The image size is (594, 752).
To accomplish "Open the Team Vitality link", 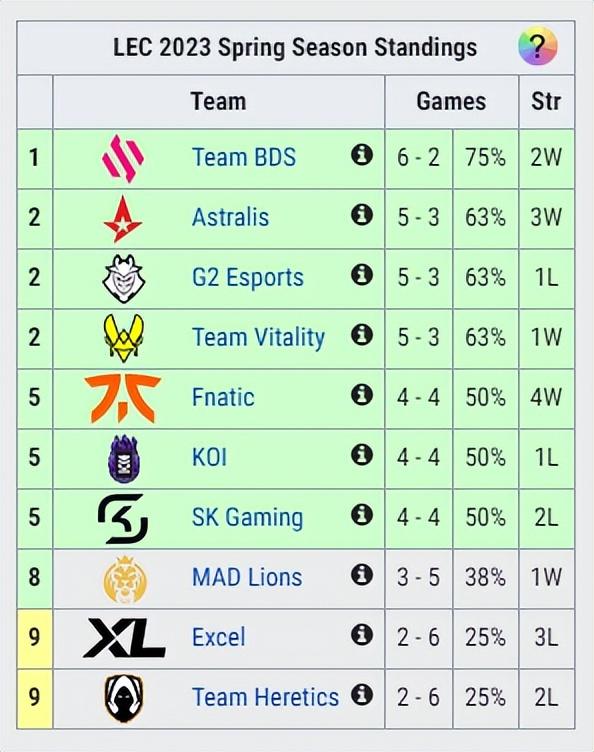I will click(258, 337).
